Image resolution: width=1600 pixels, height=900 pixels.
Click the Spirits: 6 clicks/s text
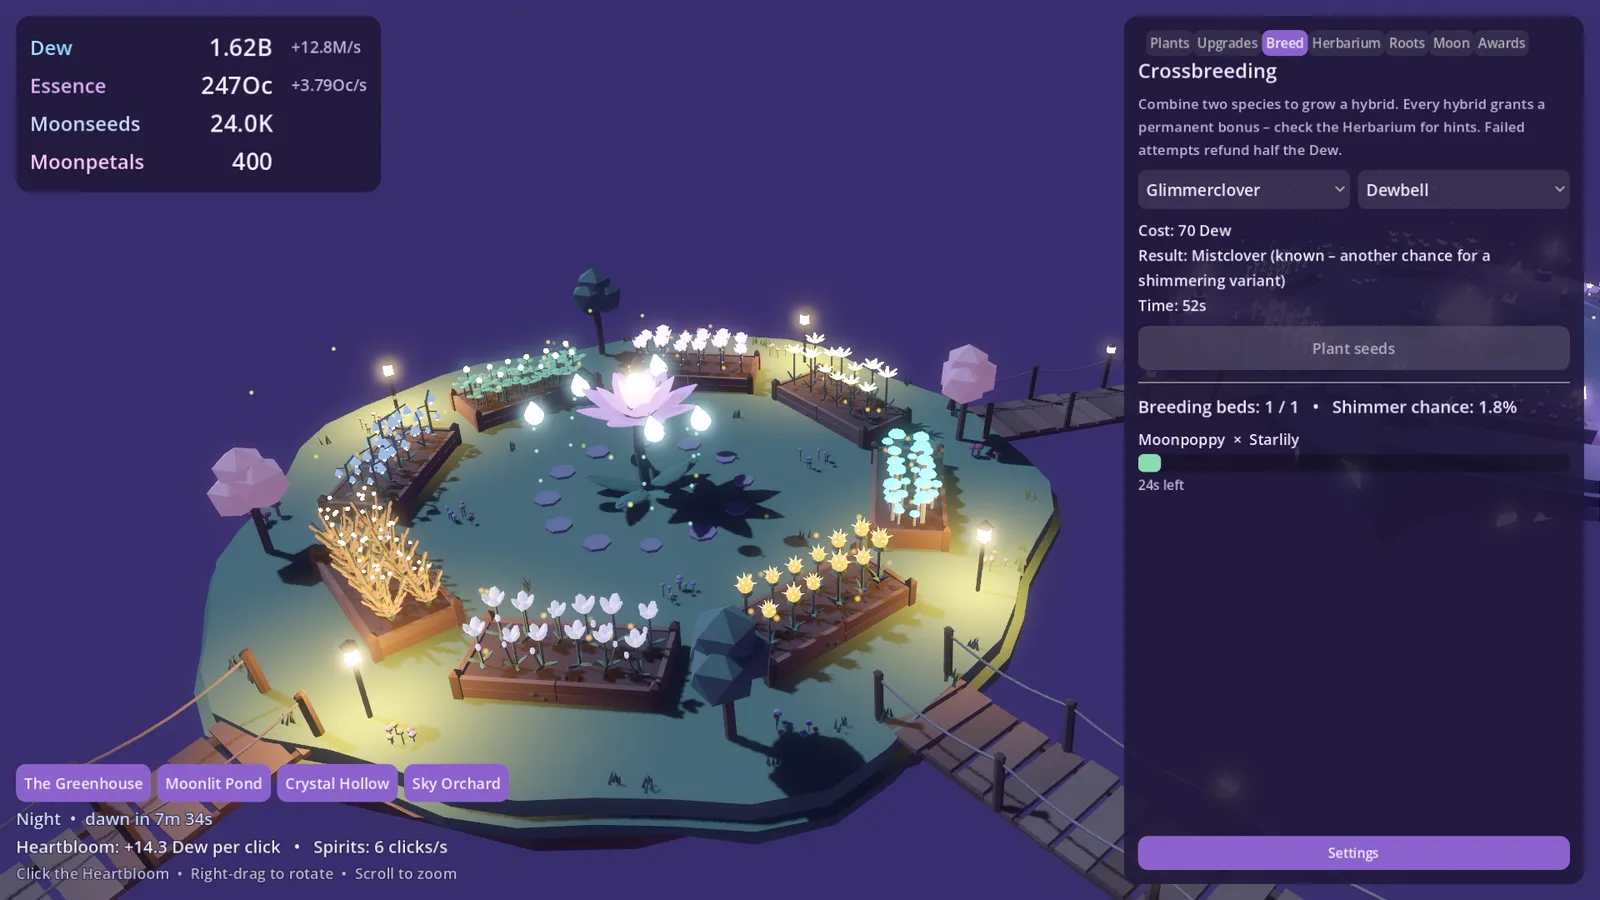(x=380, y=847)
